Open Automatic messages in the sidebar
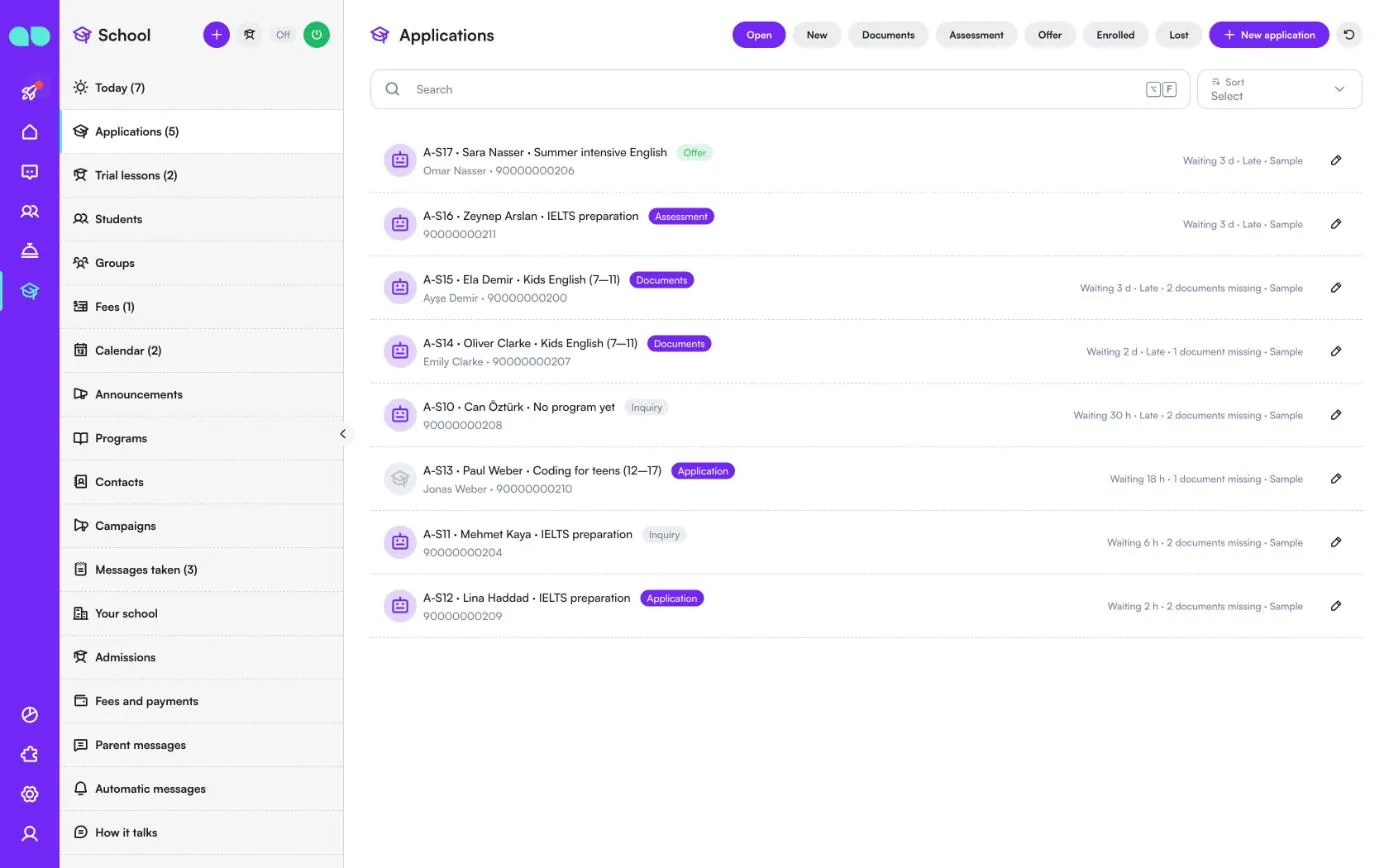This screenshot has height=868, width=1389. [x=202, y=789]
